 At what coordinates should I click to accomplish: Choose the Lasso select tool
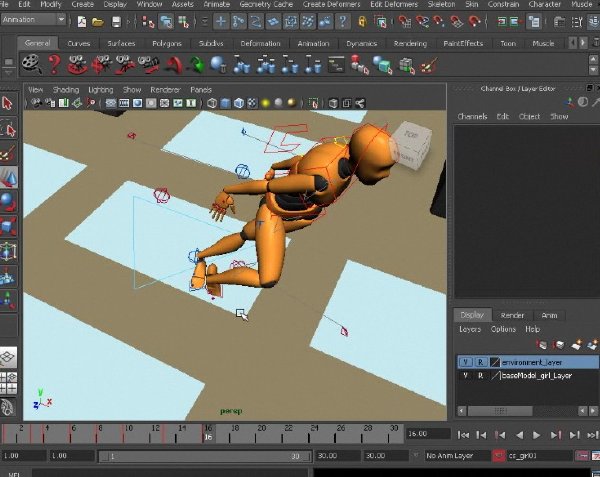(x=8, y=128)
